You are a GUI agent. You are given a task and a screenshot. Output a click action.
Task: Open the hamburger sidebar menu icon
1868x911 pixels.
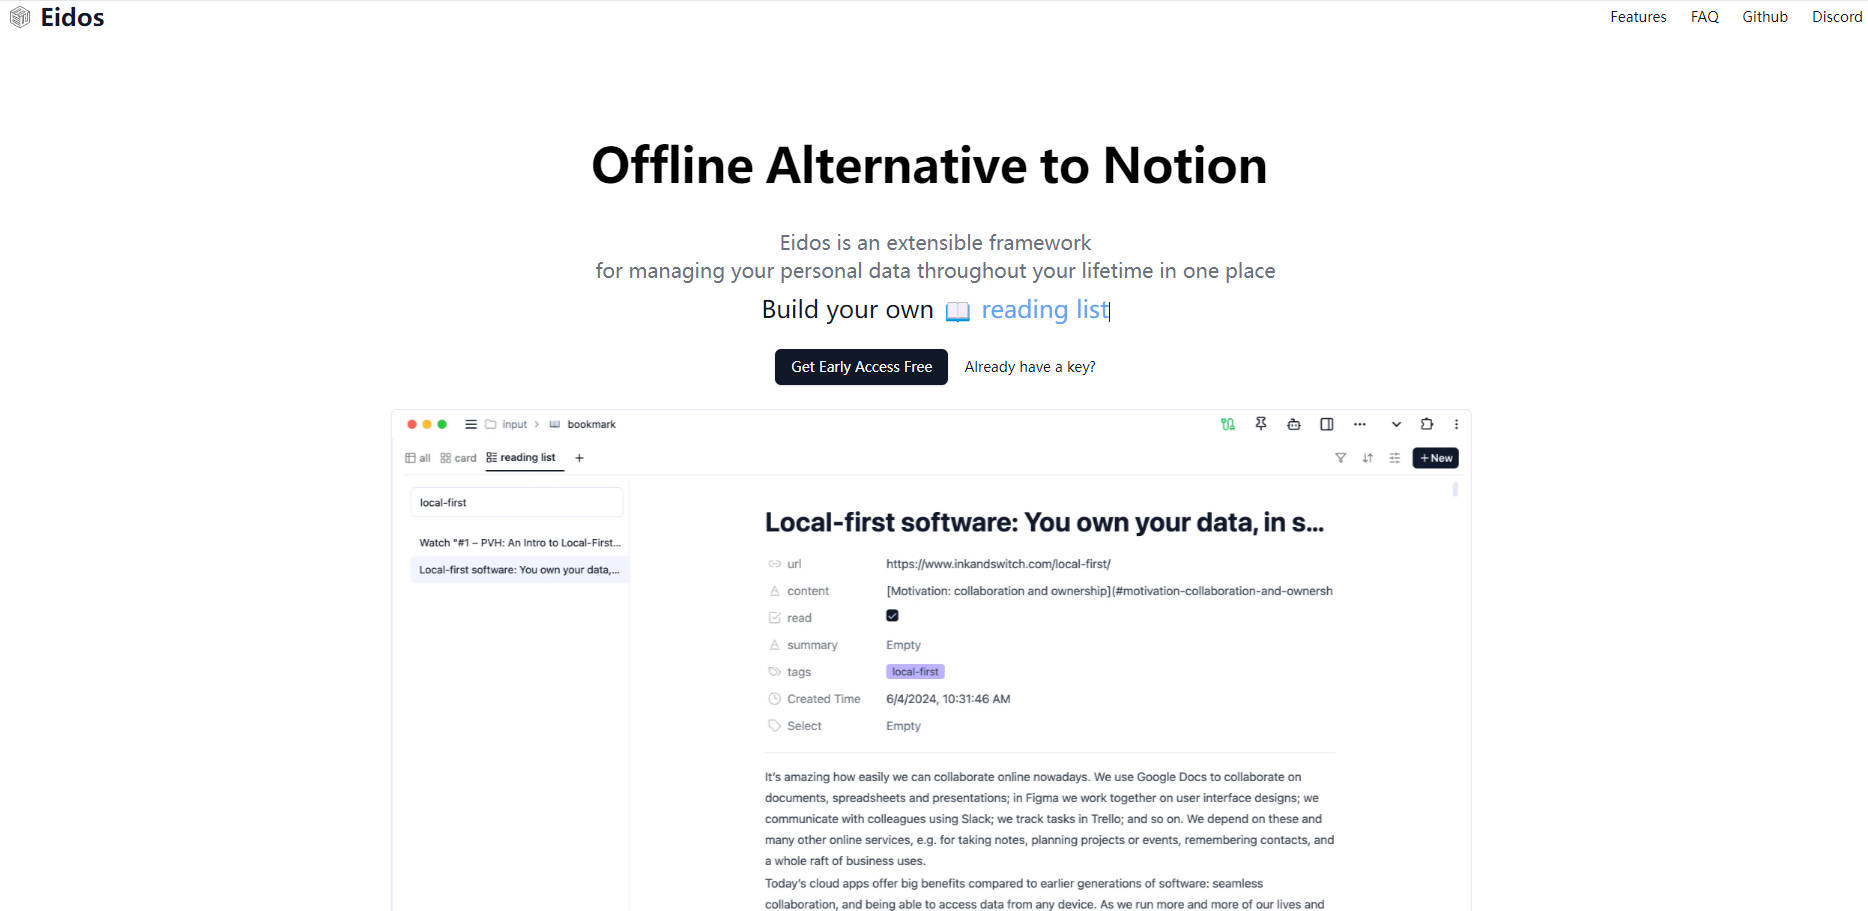pos(471,424)
